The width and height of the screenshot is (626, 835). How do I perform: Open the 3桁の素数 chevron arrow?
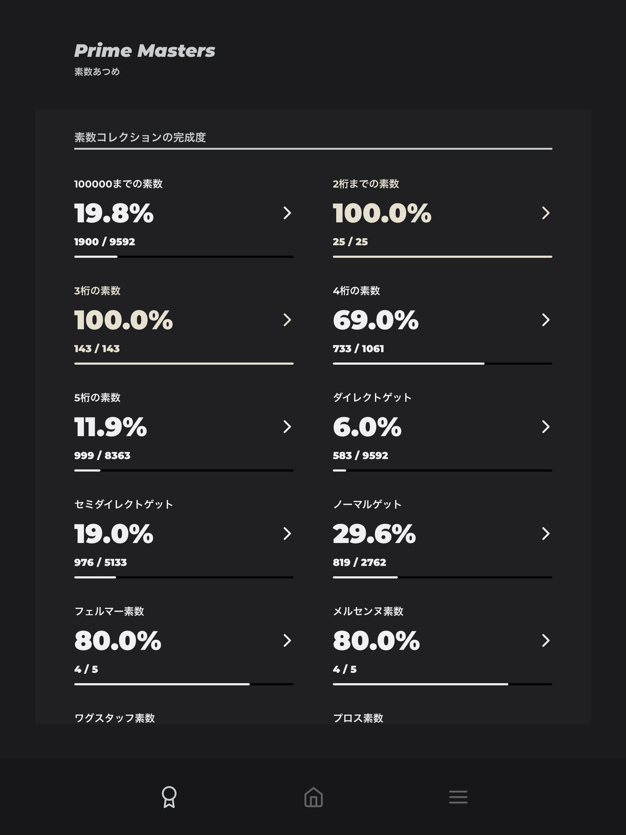[x=287, y=320]
